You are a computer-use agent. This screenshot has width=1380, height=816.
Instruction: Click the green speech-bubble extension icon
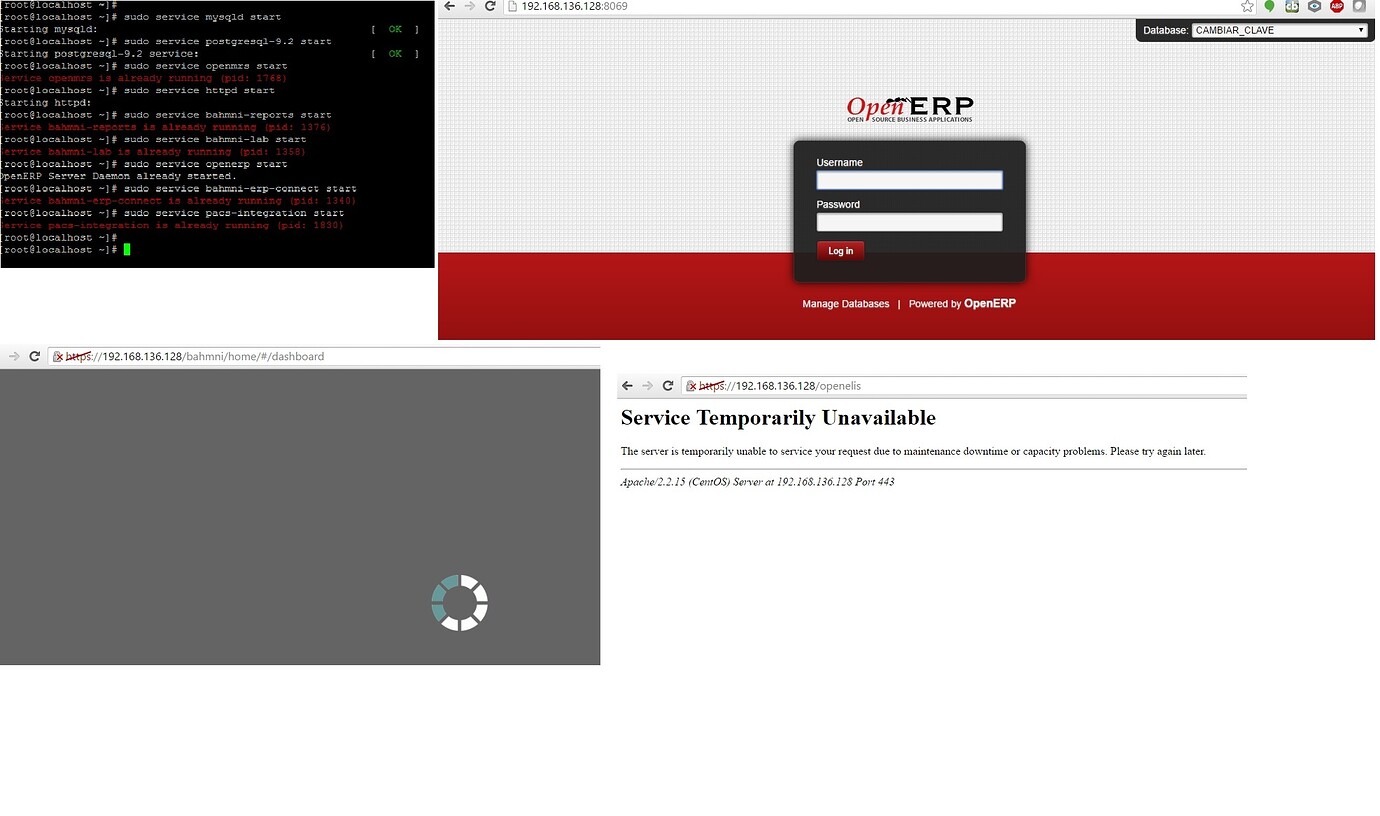(x=1269, y=6)
